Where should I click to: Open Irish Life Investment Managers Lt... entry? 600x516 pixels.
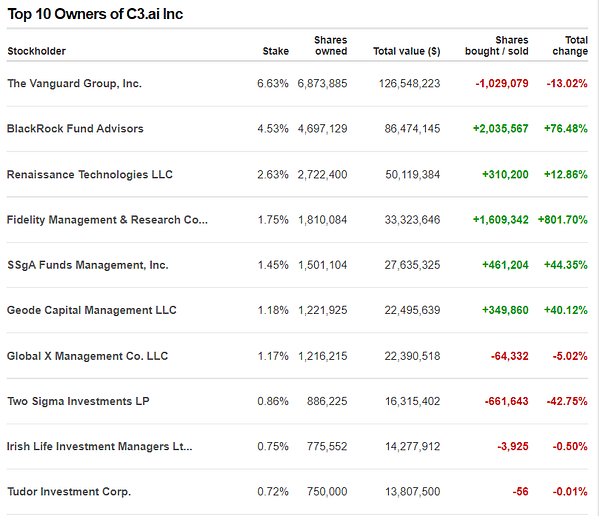(100, 446)
